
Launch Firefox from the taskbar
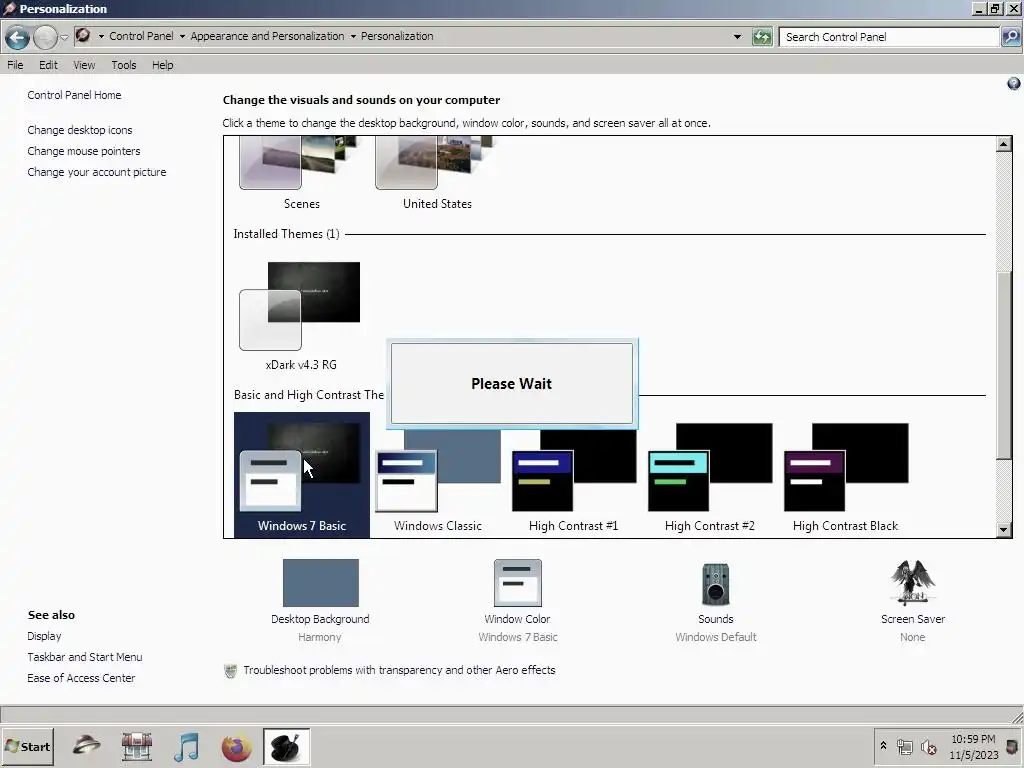tap(236, 746)
